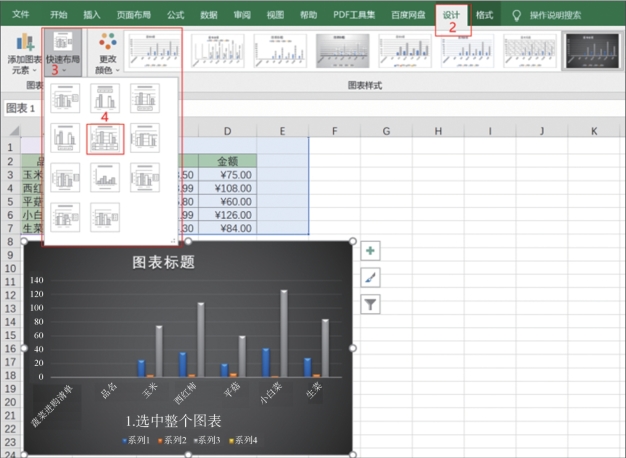This screenshot has height=458, width=626.
Task: Click the 系列4 legend entry
Action: point(243,440)
